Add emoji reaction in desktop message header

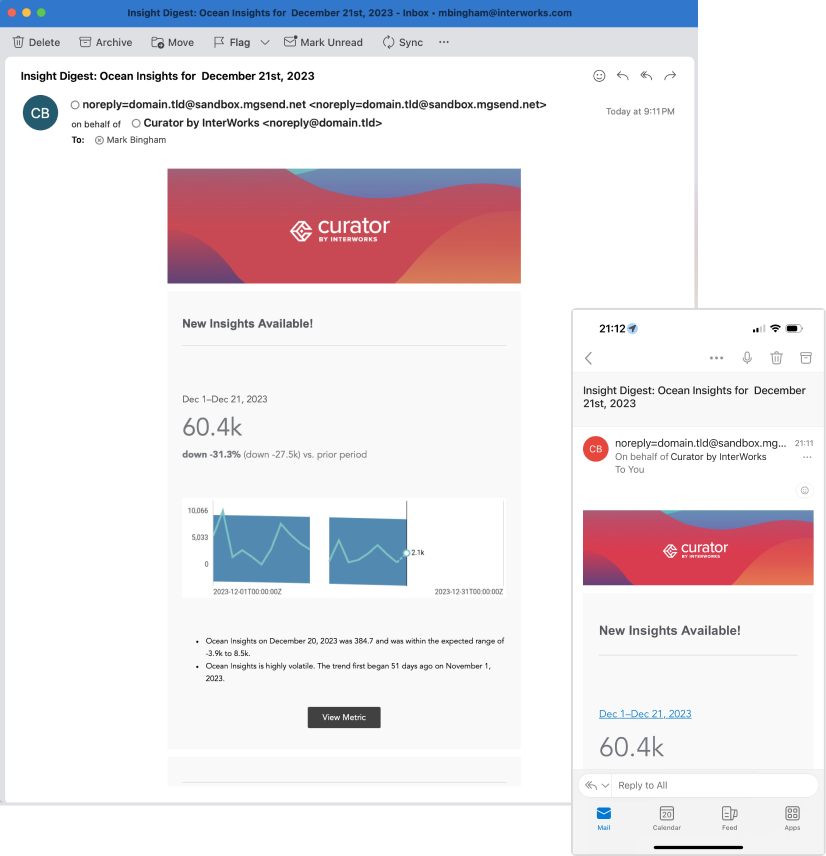(599, 76)
